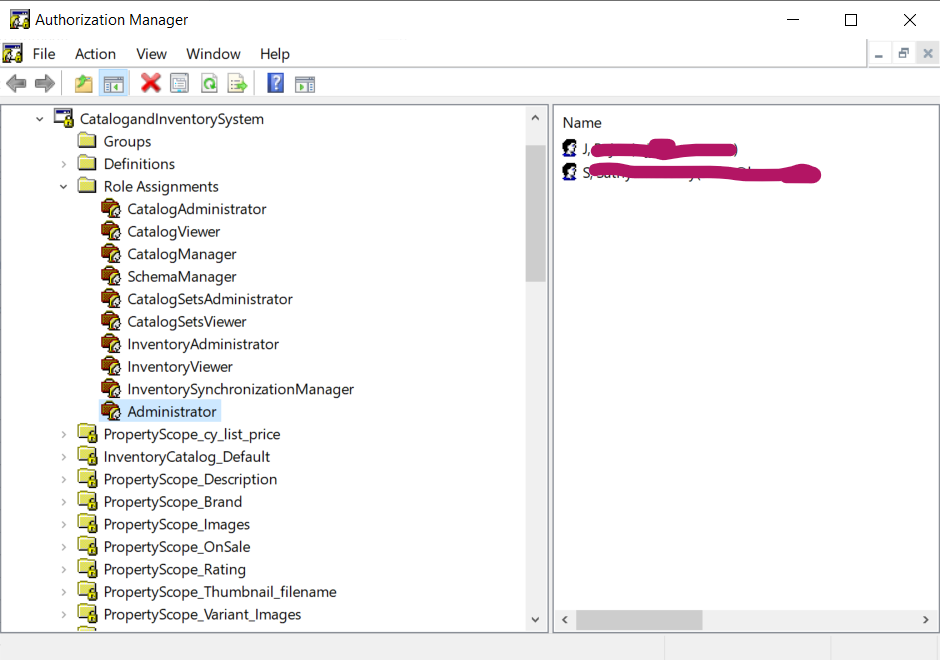This screenshot has width=940, height=660.
Task: Click the Export List toolbar icon
Action: pyautogui.click(x=237, y=83)
